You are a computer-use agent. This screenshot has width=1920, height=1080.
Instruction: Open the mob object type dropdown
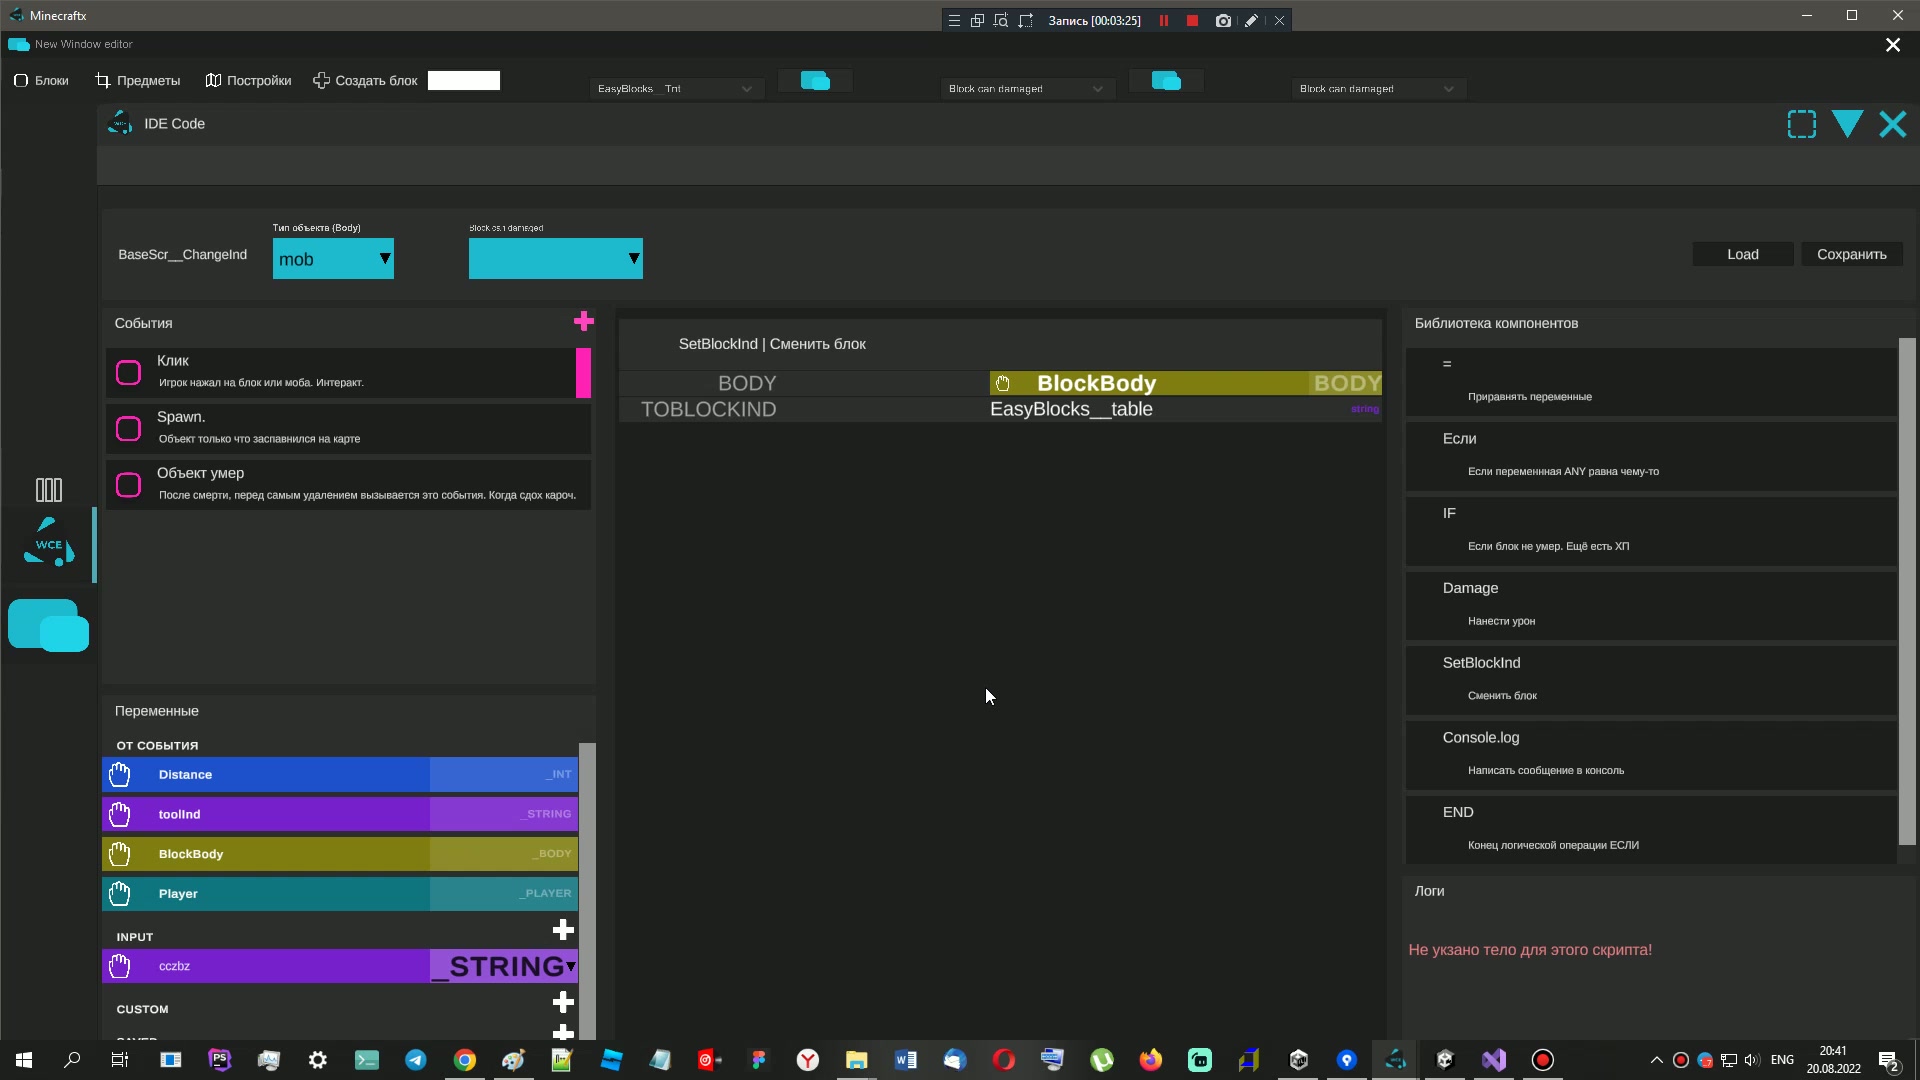pyautogui.click(x=333, y=259)
